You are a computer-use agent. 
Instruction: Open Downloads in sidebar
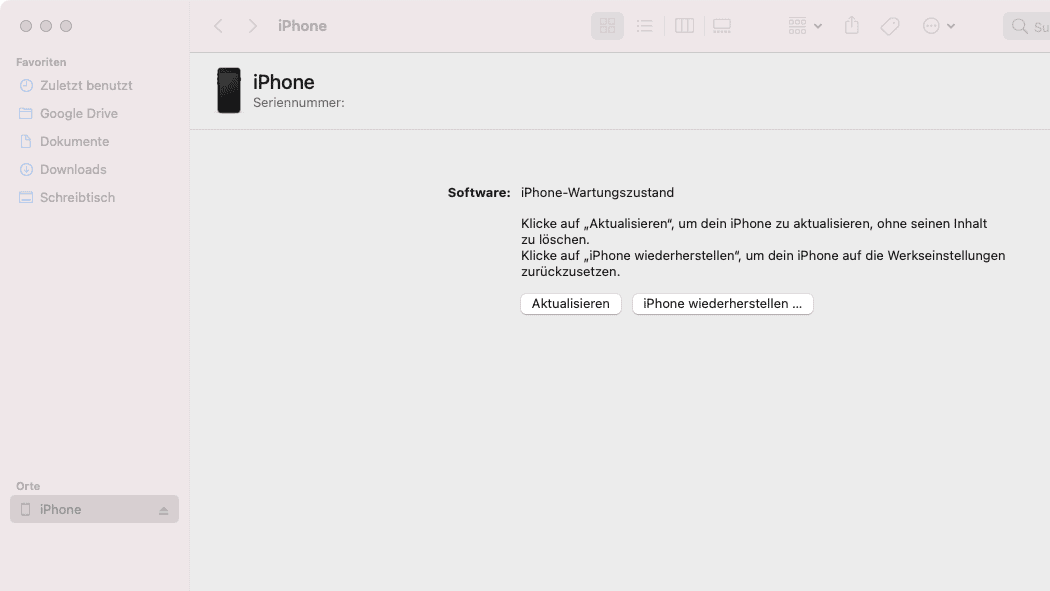[73, 170]
